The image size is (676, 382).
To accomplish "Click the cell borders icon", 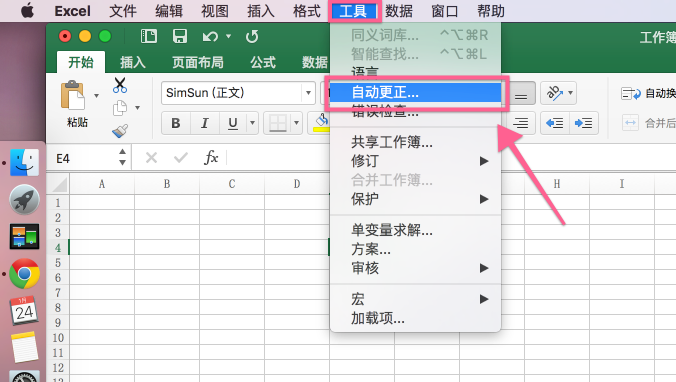I will coord(278,123).
